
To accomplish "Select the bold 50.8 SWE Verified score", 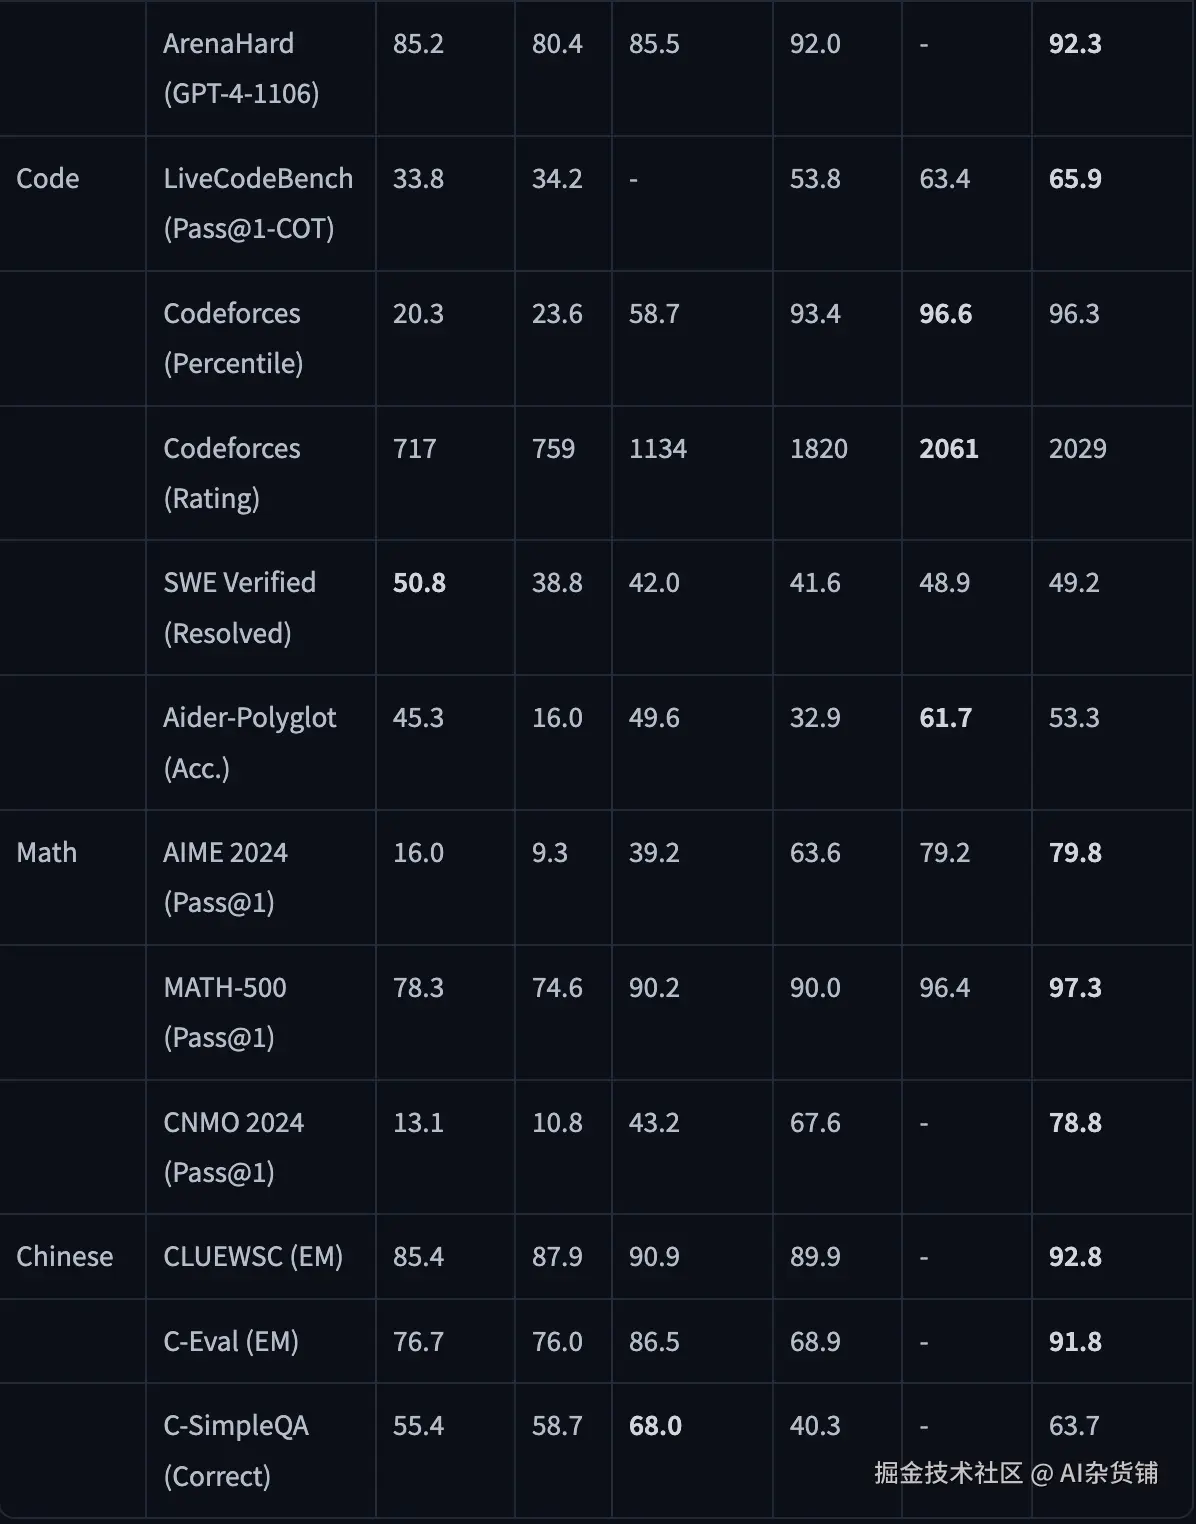I will pos(419,583).
